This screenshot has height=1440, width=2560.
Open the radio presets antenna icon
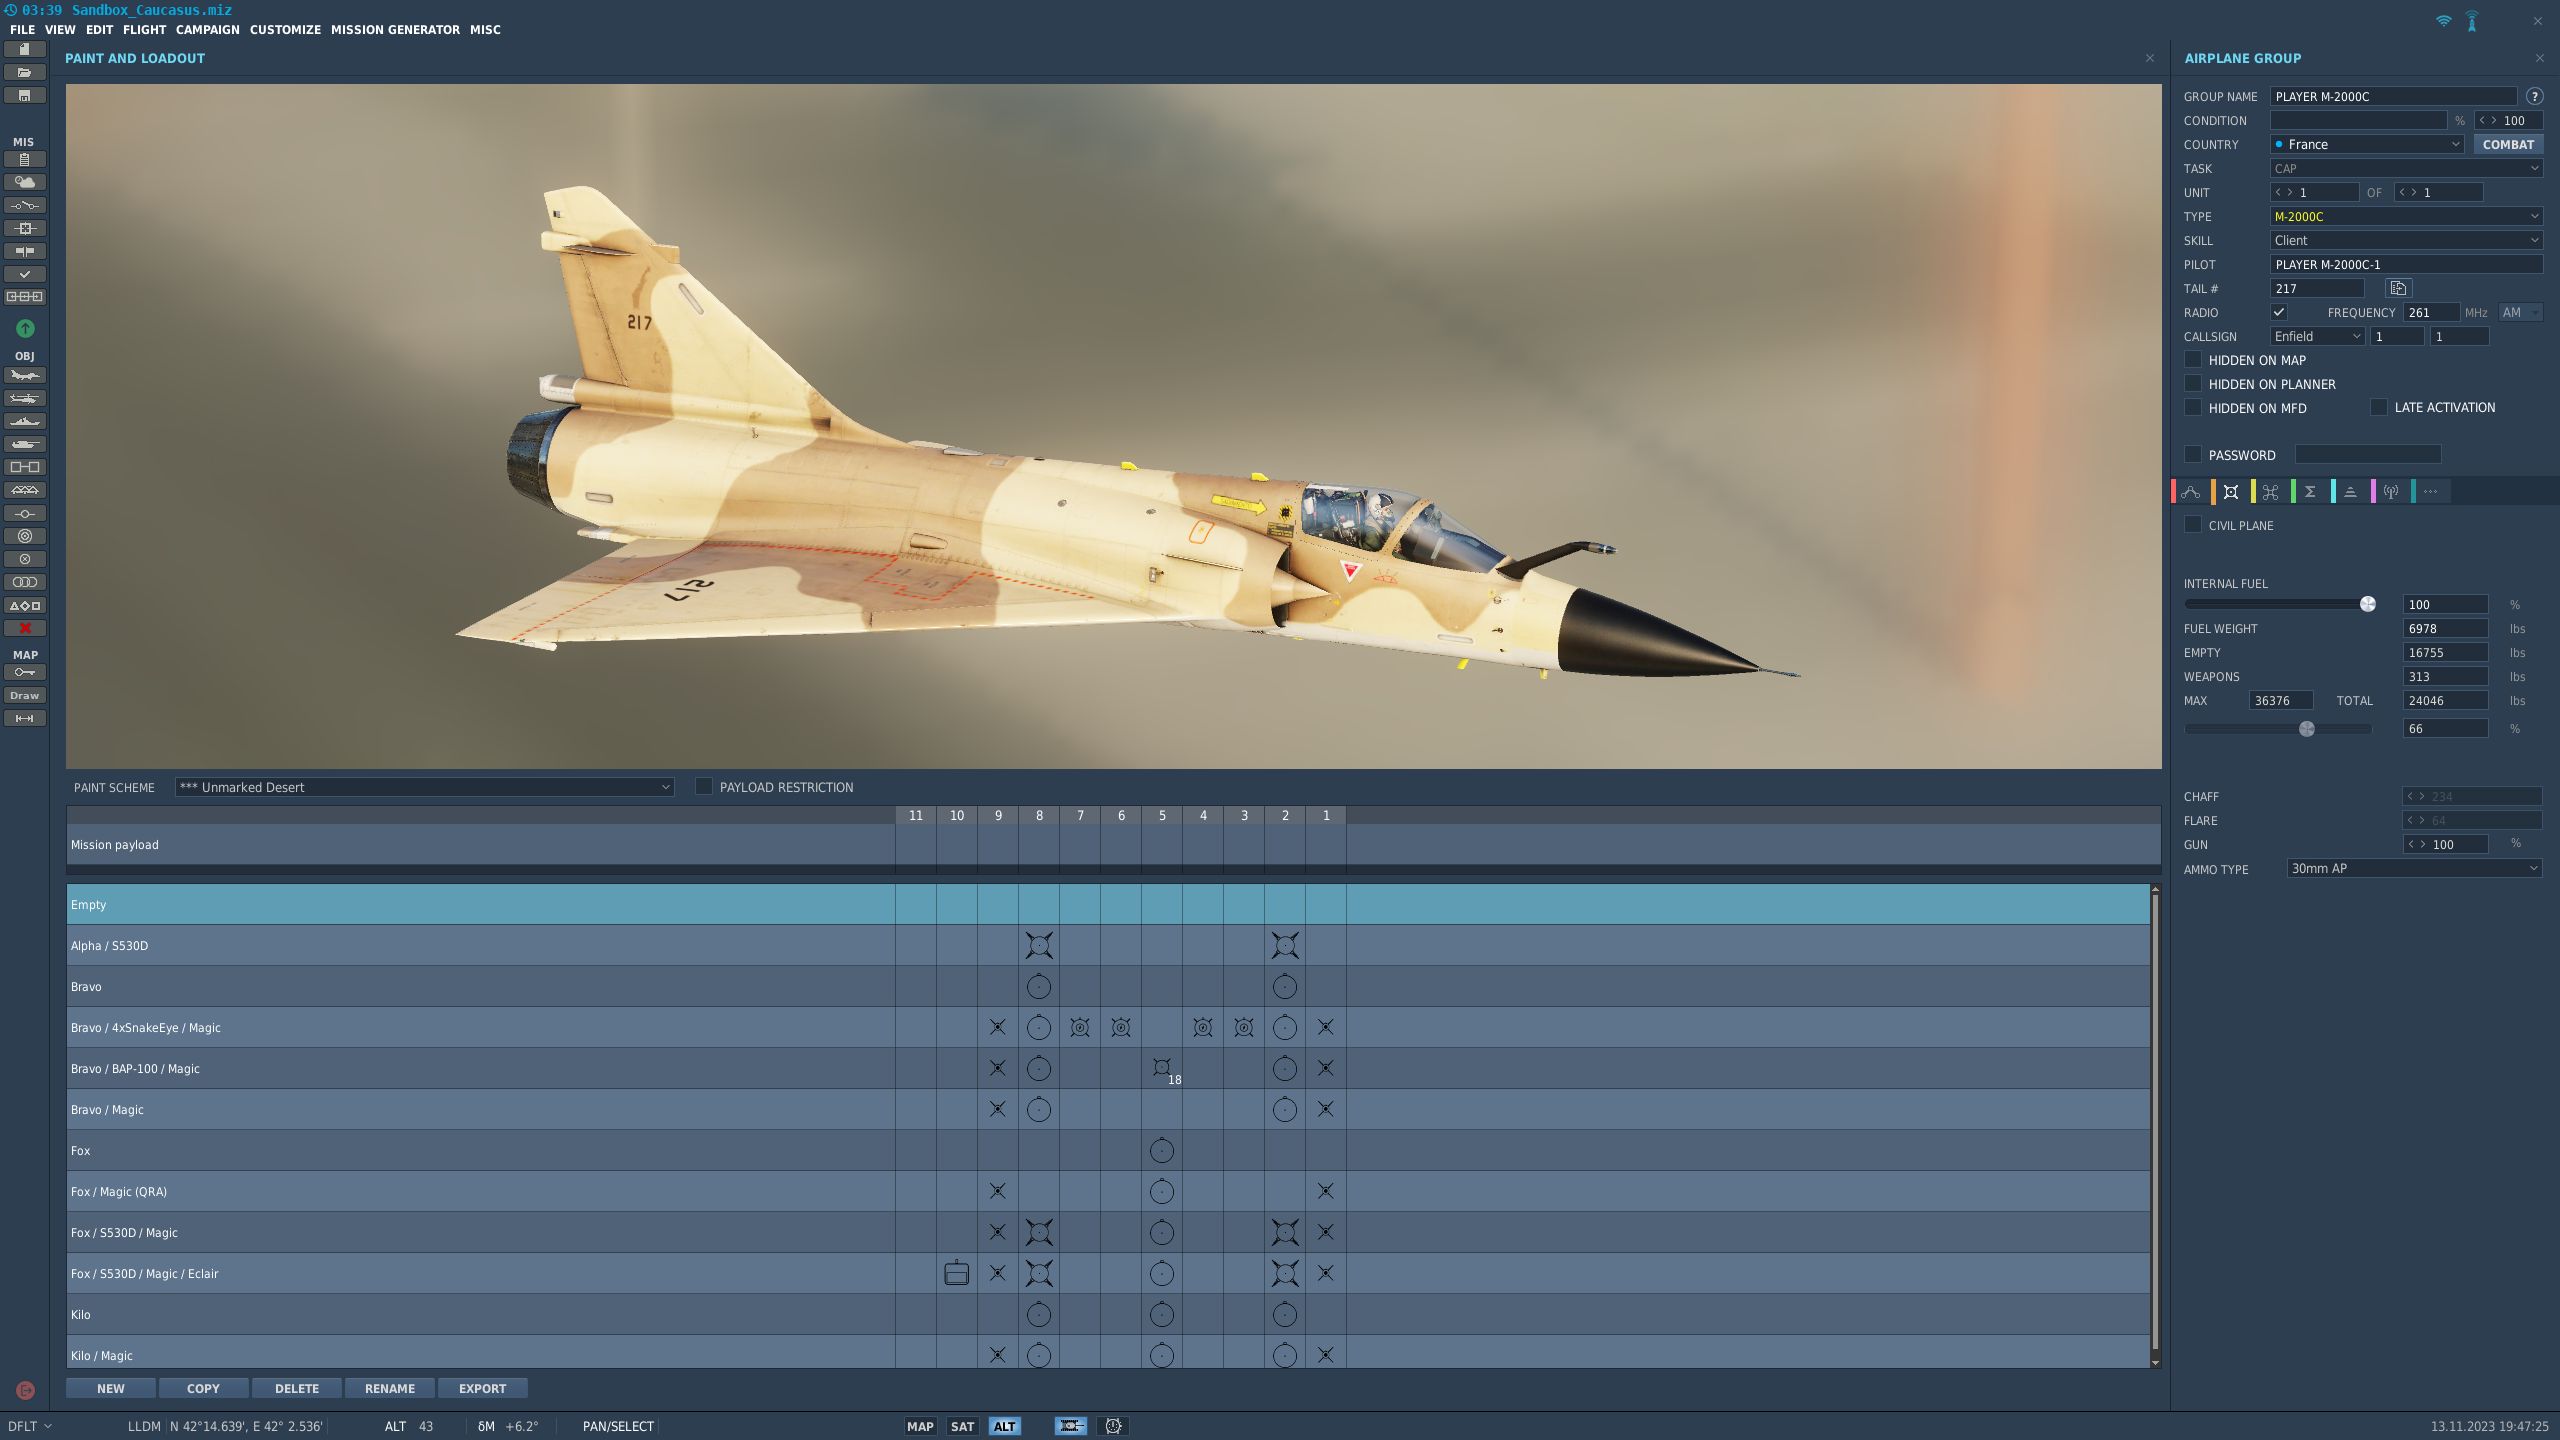2390,492
